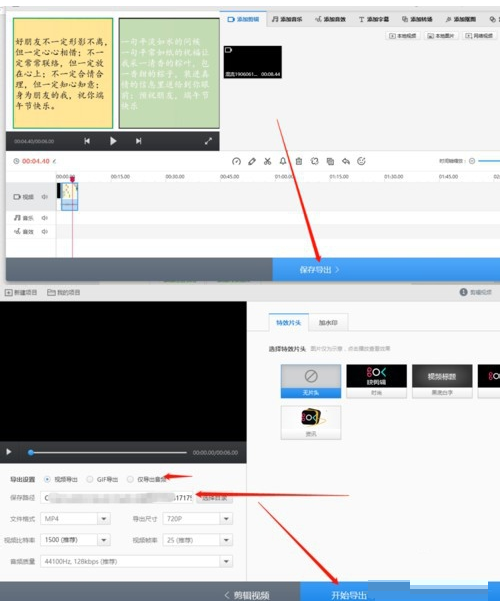
Task: Switch to 添加剪辑 tab
Action: point(243,19)
